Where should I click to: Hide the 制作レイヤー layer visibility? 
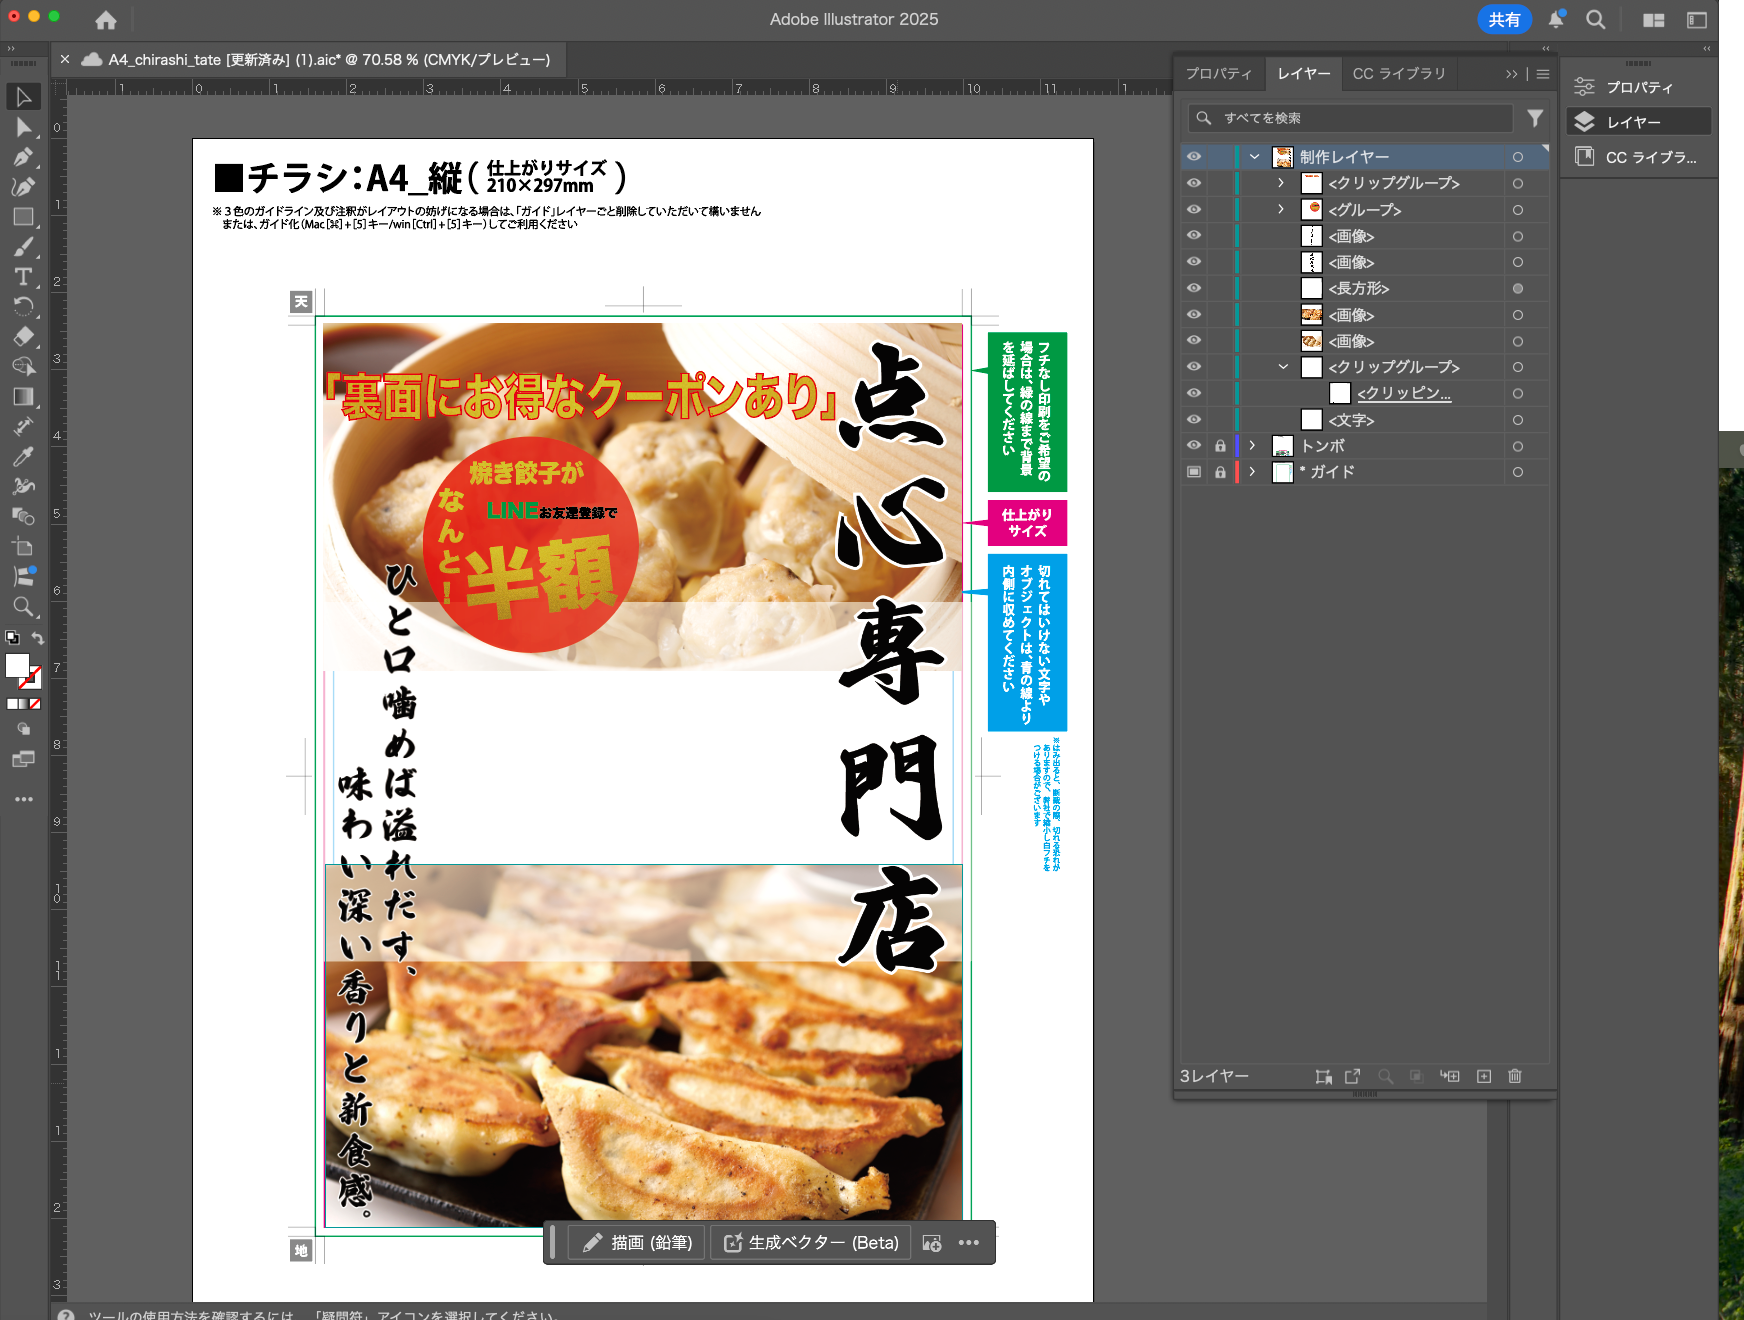tap(1194, 157)
